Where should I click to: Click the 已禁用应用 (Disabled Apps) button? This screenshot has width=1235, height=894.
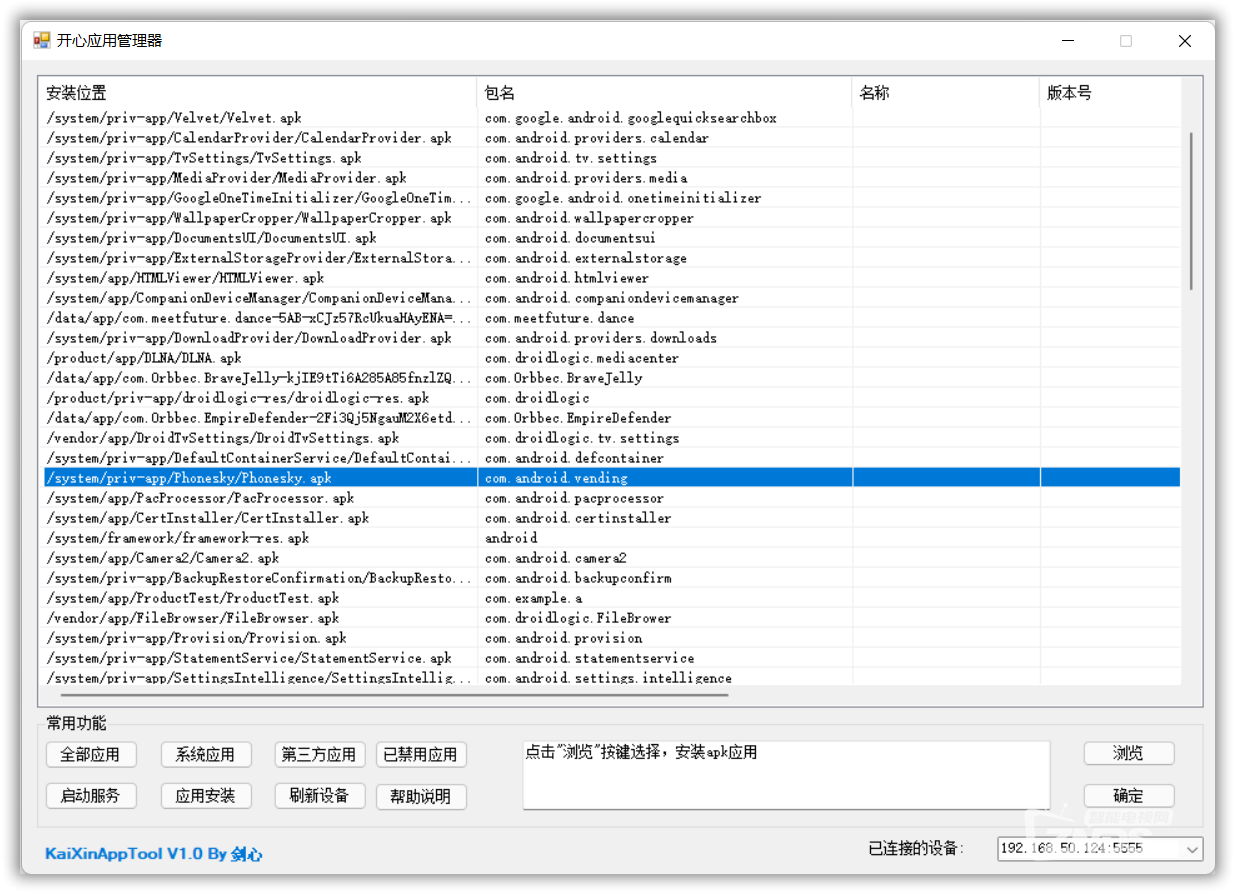click(421, 755)
